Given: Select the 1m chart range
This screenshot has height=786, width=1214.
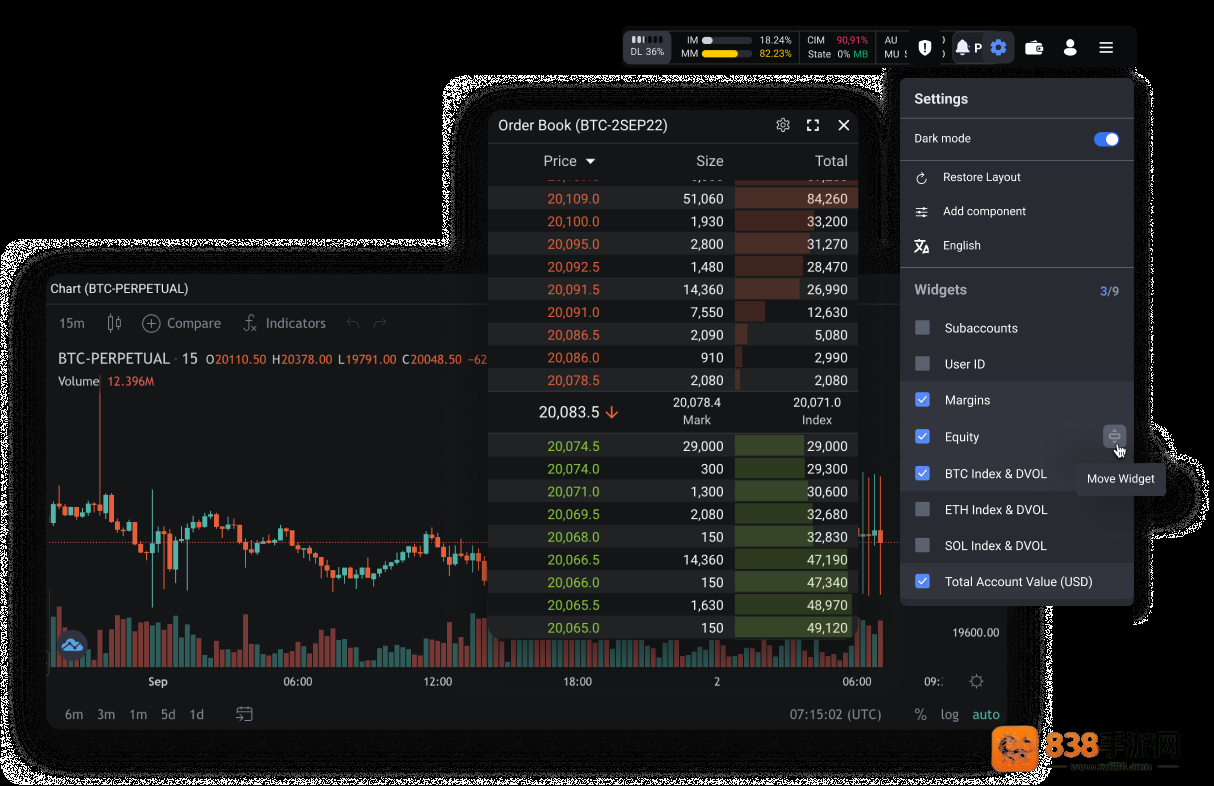Looking at the screenshot, I should [x=138, y=714].
